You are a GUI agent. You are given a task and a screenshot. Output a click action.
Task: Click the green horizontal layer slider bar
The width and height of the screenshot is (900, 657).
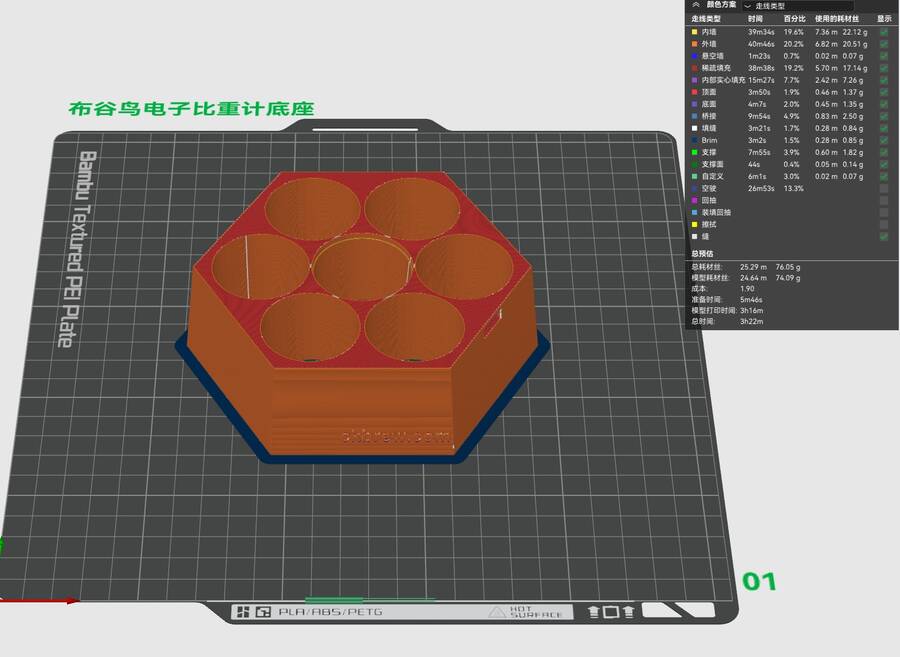point(370,599)
